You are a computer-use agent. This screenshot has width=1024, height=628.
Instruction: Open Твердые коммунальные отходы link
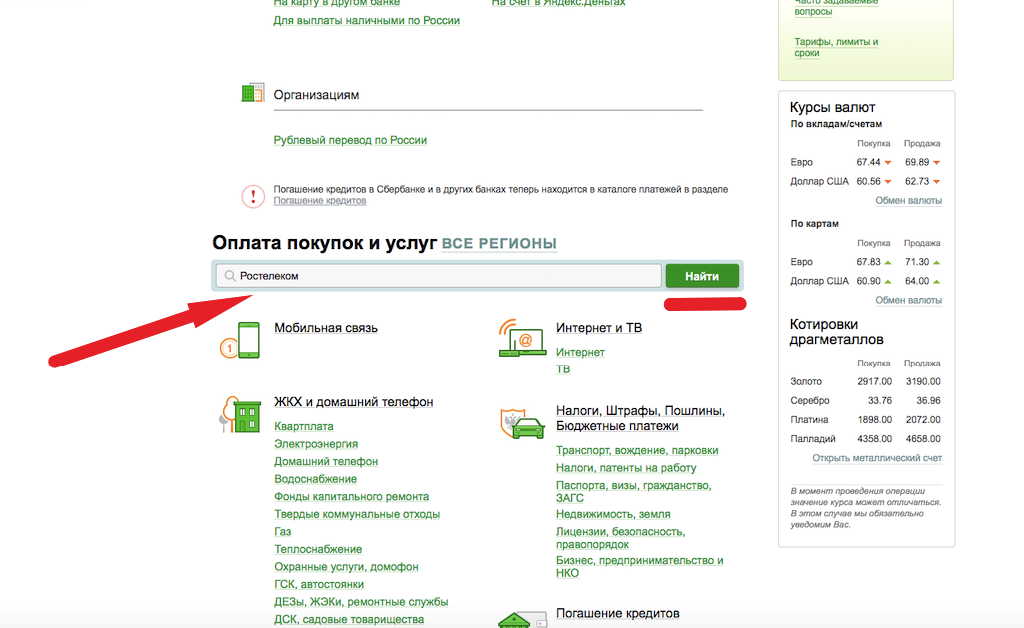tap(357, 514)
